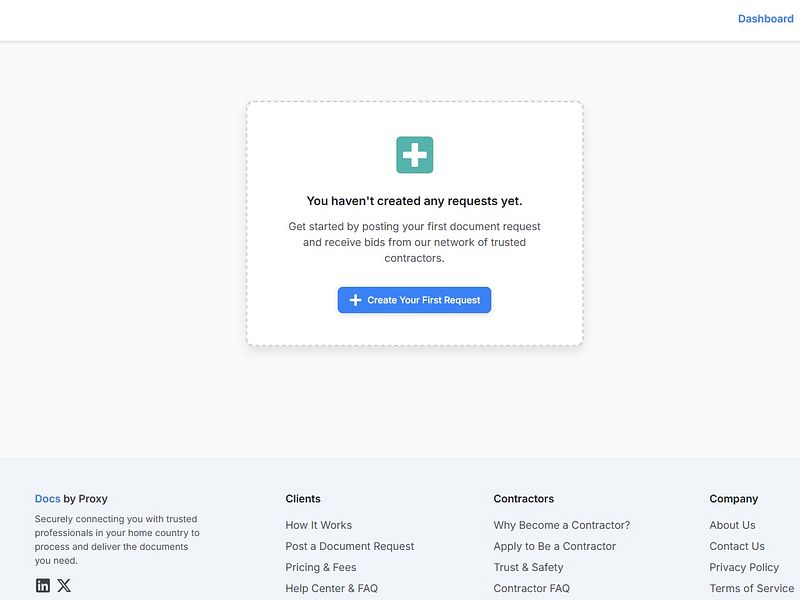Open the How It Works link
The image size is (800, 600).
pos(318,525)
